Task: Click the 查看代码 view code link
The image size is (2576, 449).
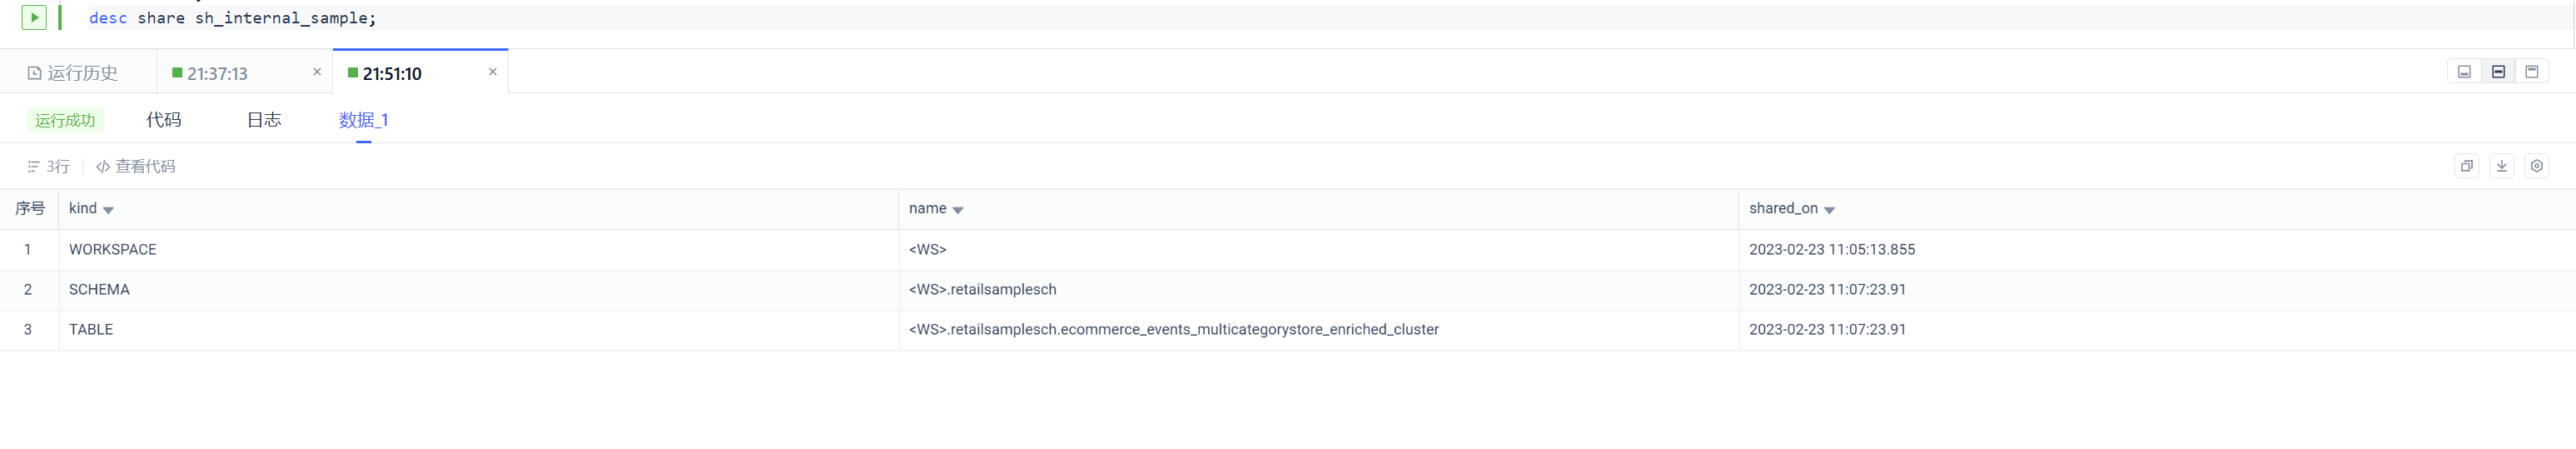Action: pyautogui.click(x=136, y=167)
